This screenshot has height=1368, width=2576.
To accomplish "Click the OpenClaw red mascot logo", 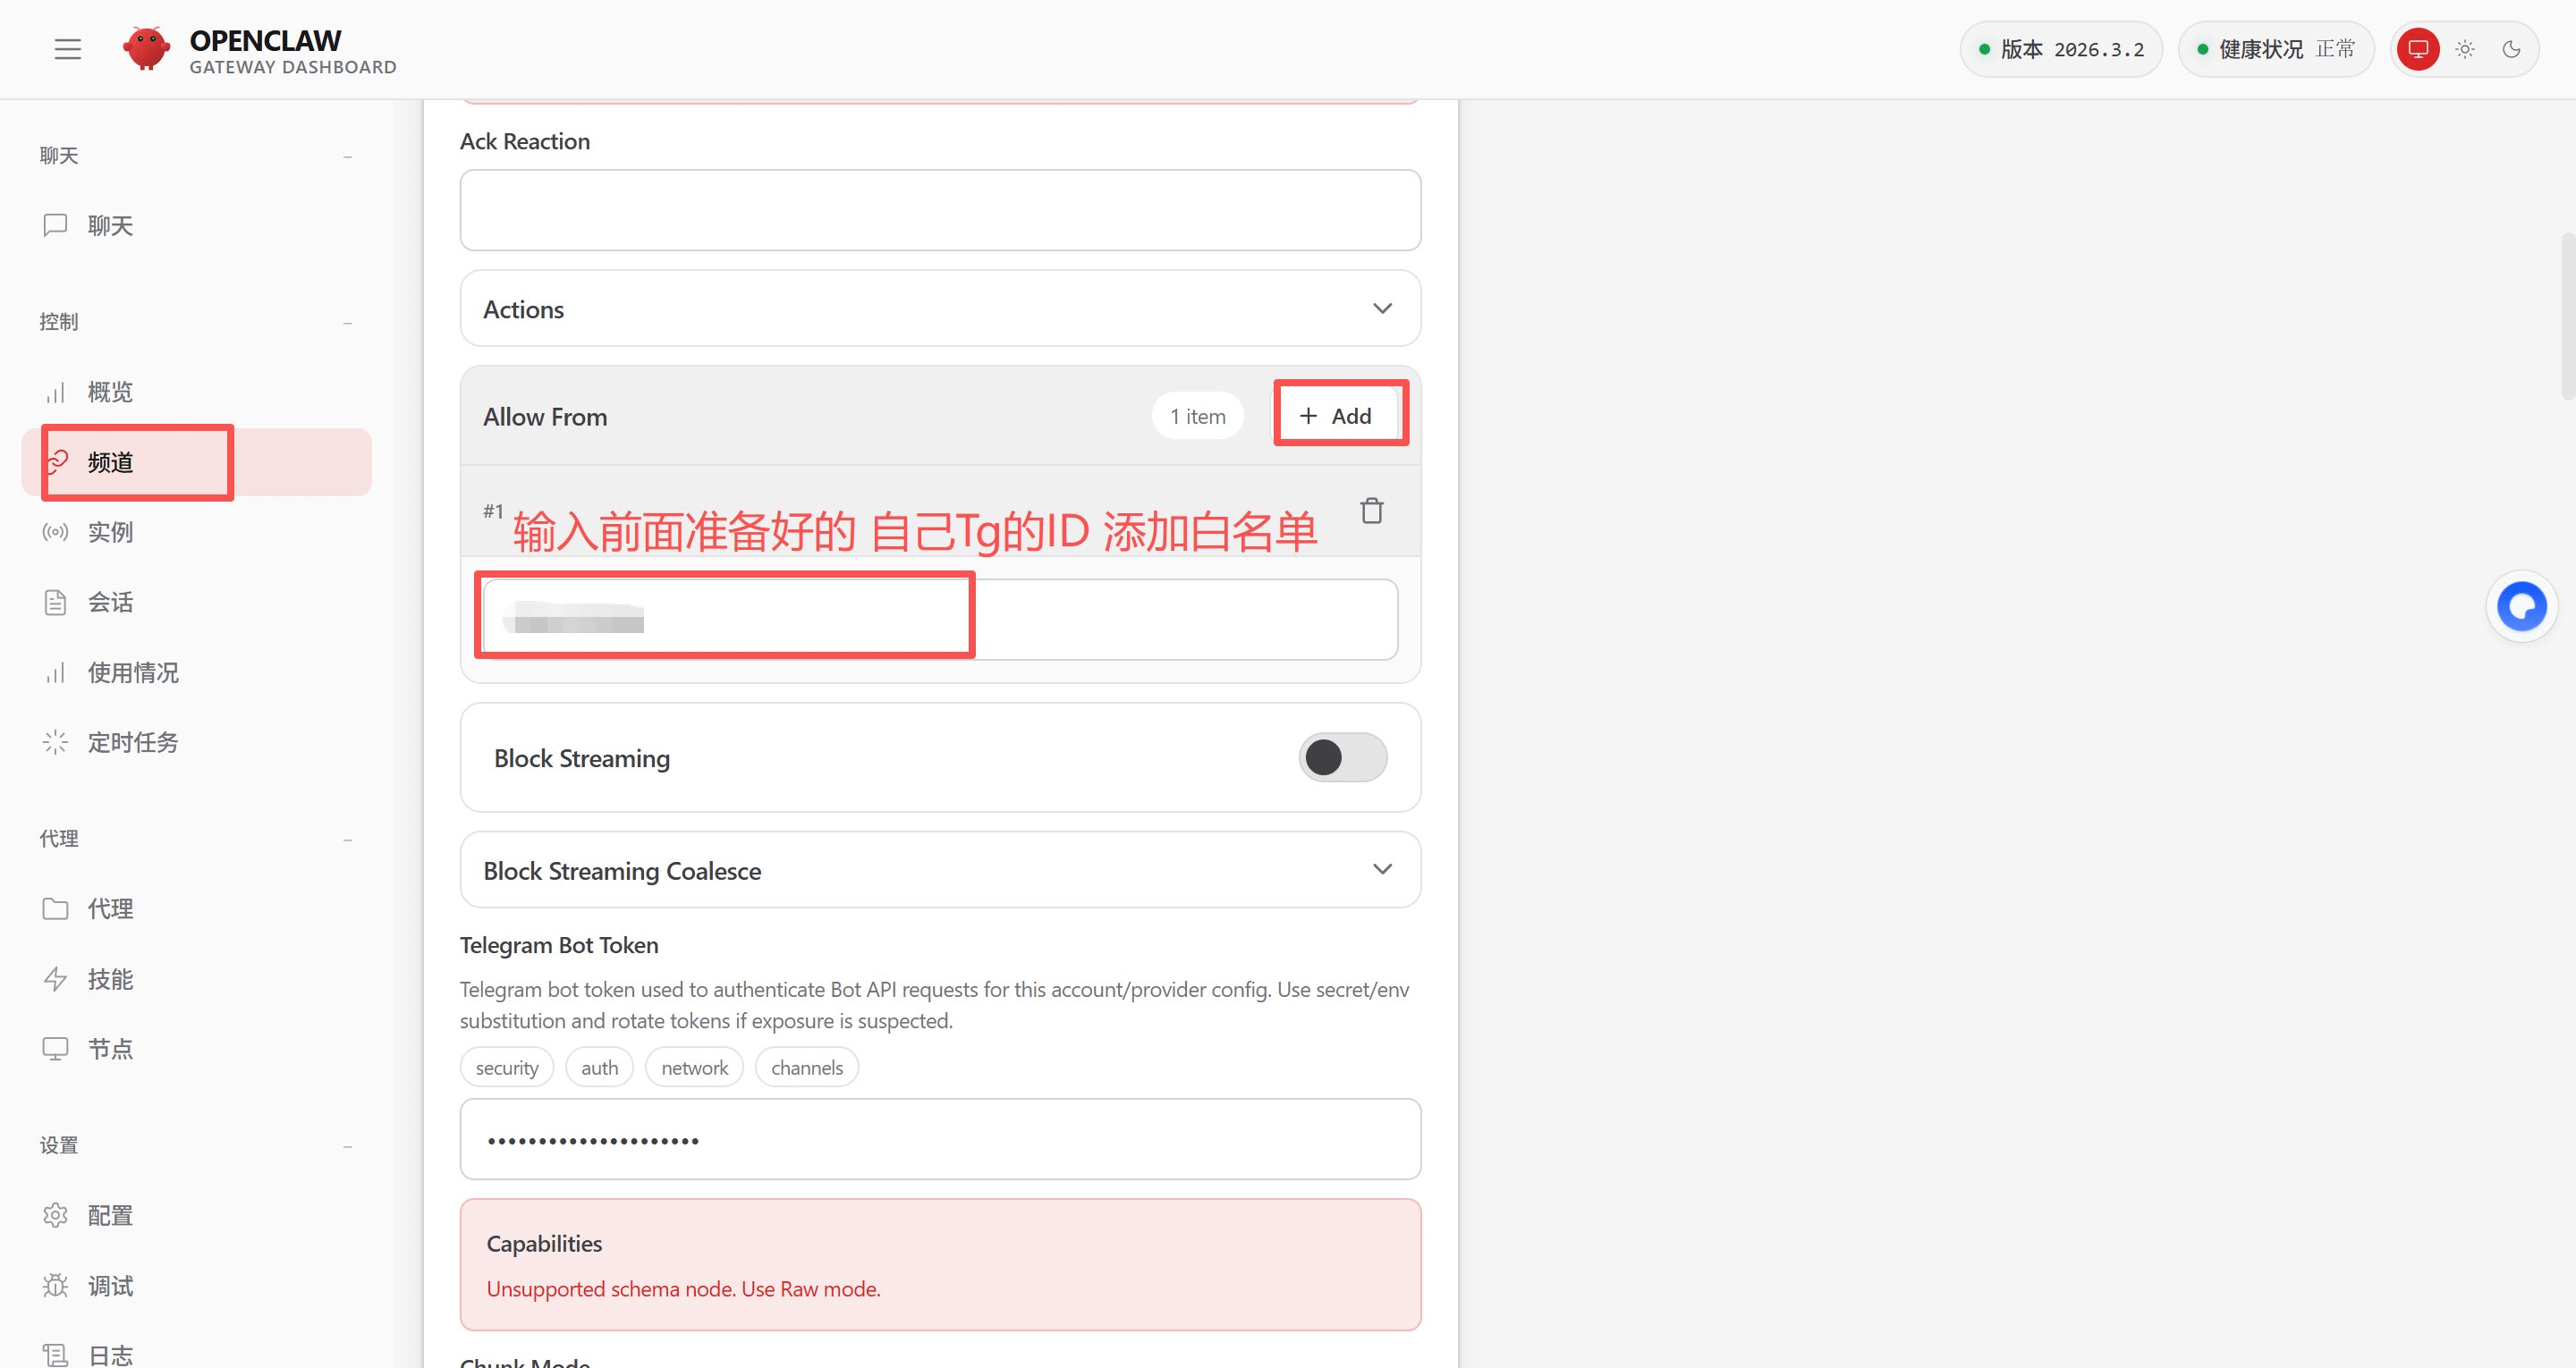I will click(146, 47).
